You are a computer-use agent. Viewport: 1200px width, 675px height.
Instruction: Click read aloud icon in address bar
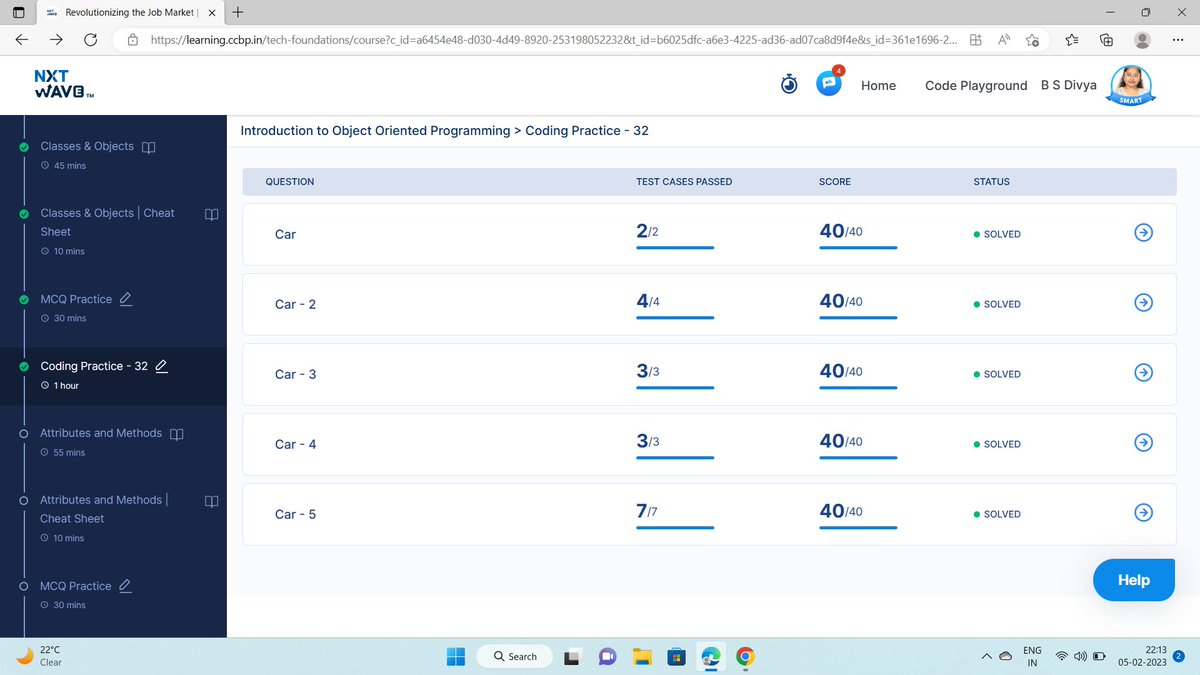[1003, 40]
